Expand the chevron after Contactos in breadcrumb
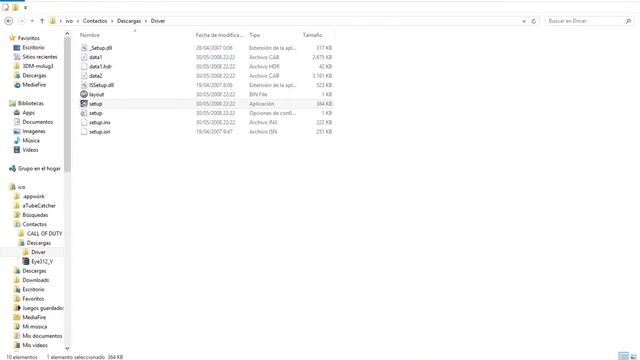 coord(112,21)
